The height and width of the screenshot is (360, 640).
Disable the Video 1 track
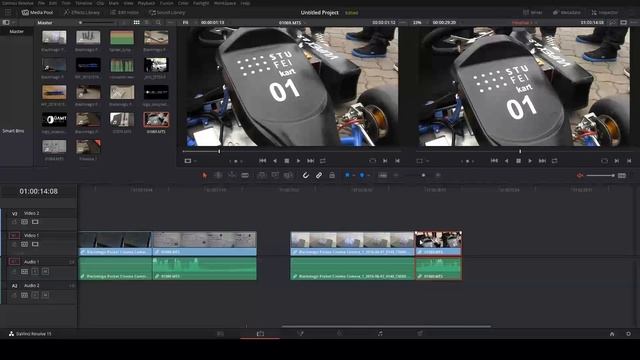point(35,244)
